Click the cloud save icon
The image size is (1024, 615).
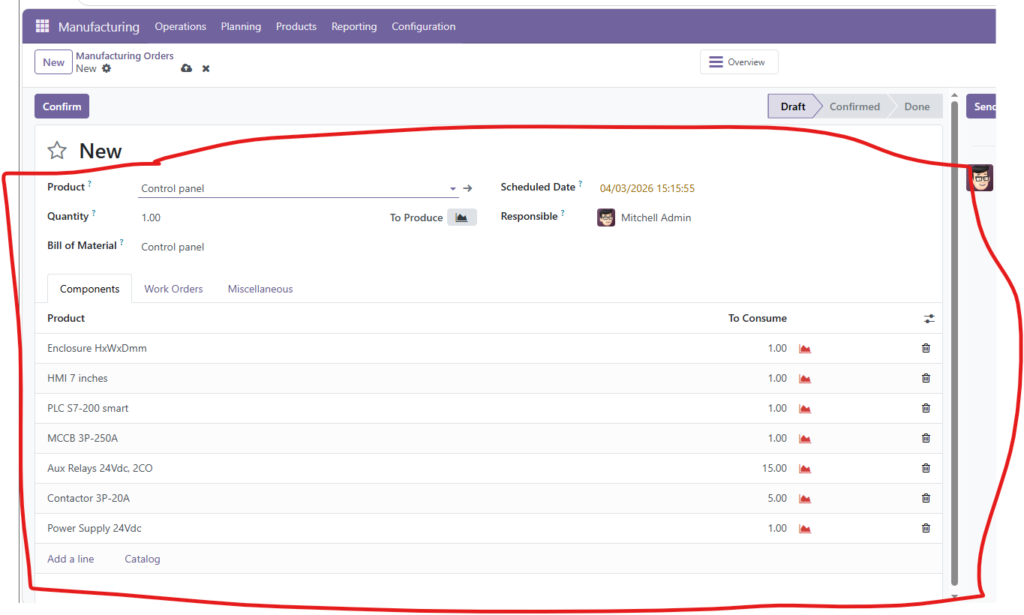pyautogui.click(x=186, y=69)
